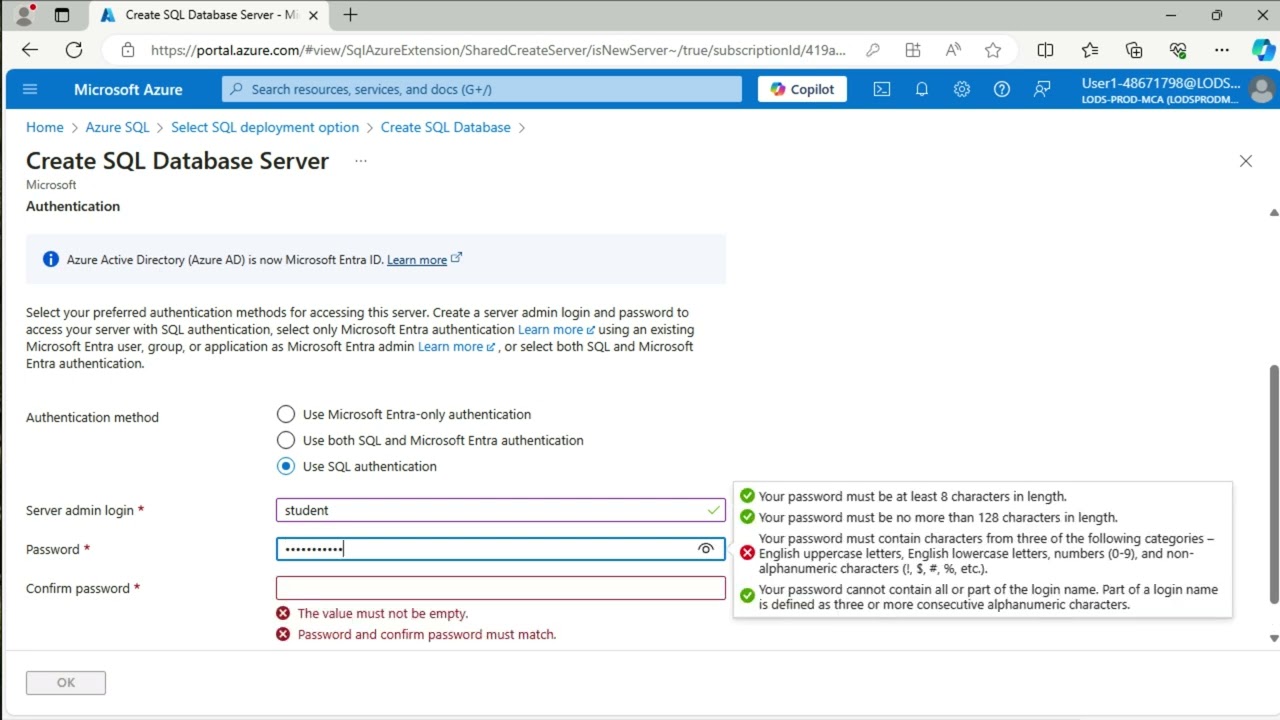The height and width of the screenshot is (720, 1280).
Task: Click the Server admin login field
Action: pyautogui.click(x=501, y=510)
